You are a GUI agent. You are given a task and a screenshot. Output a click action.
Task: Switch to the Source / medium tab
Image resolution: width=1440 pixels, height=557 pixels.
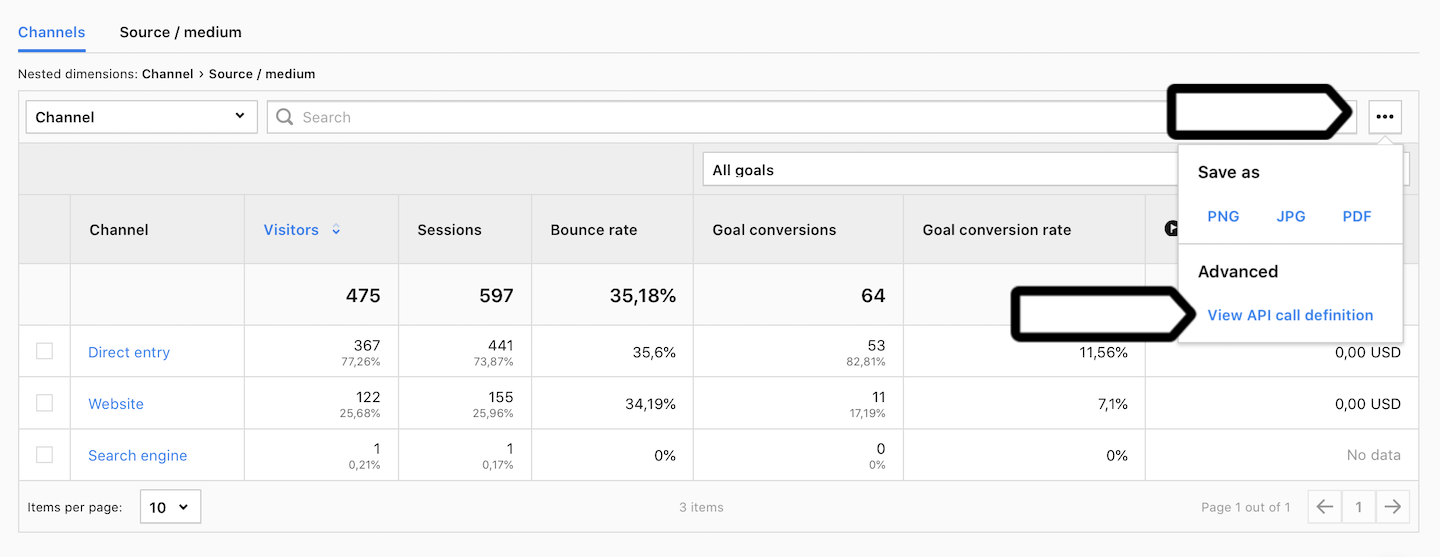[181, 32]
